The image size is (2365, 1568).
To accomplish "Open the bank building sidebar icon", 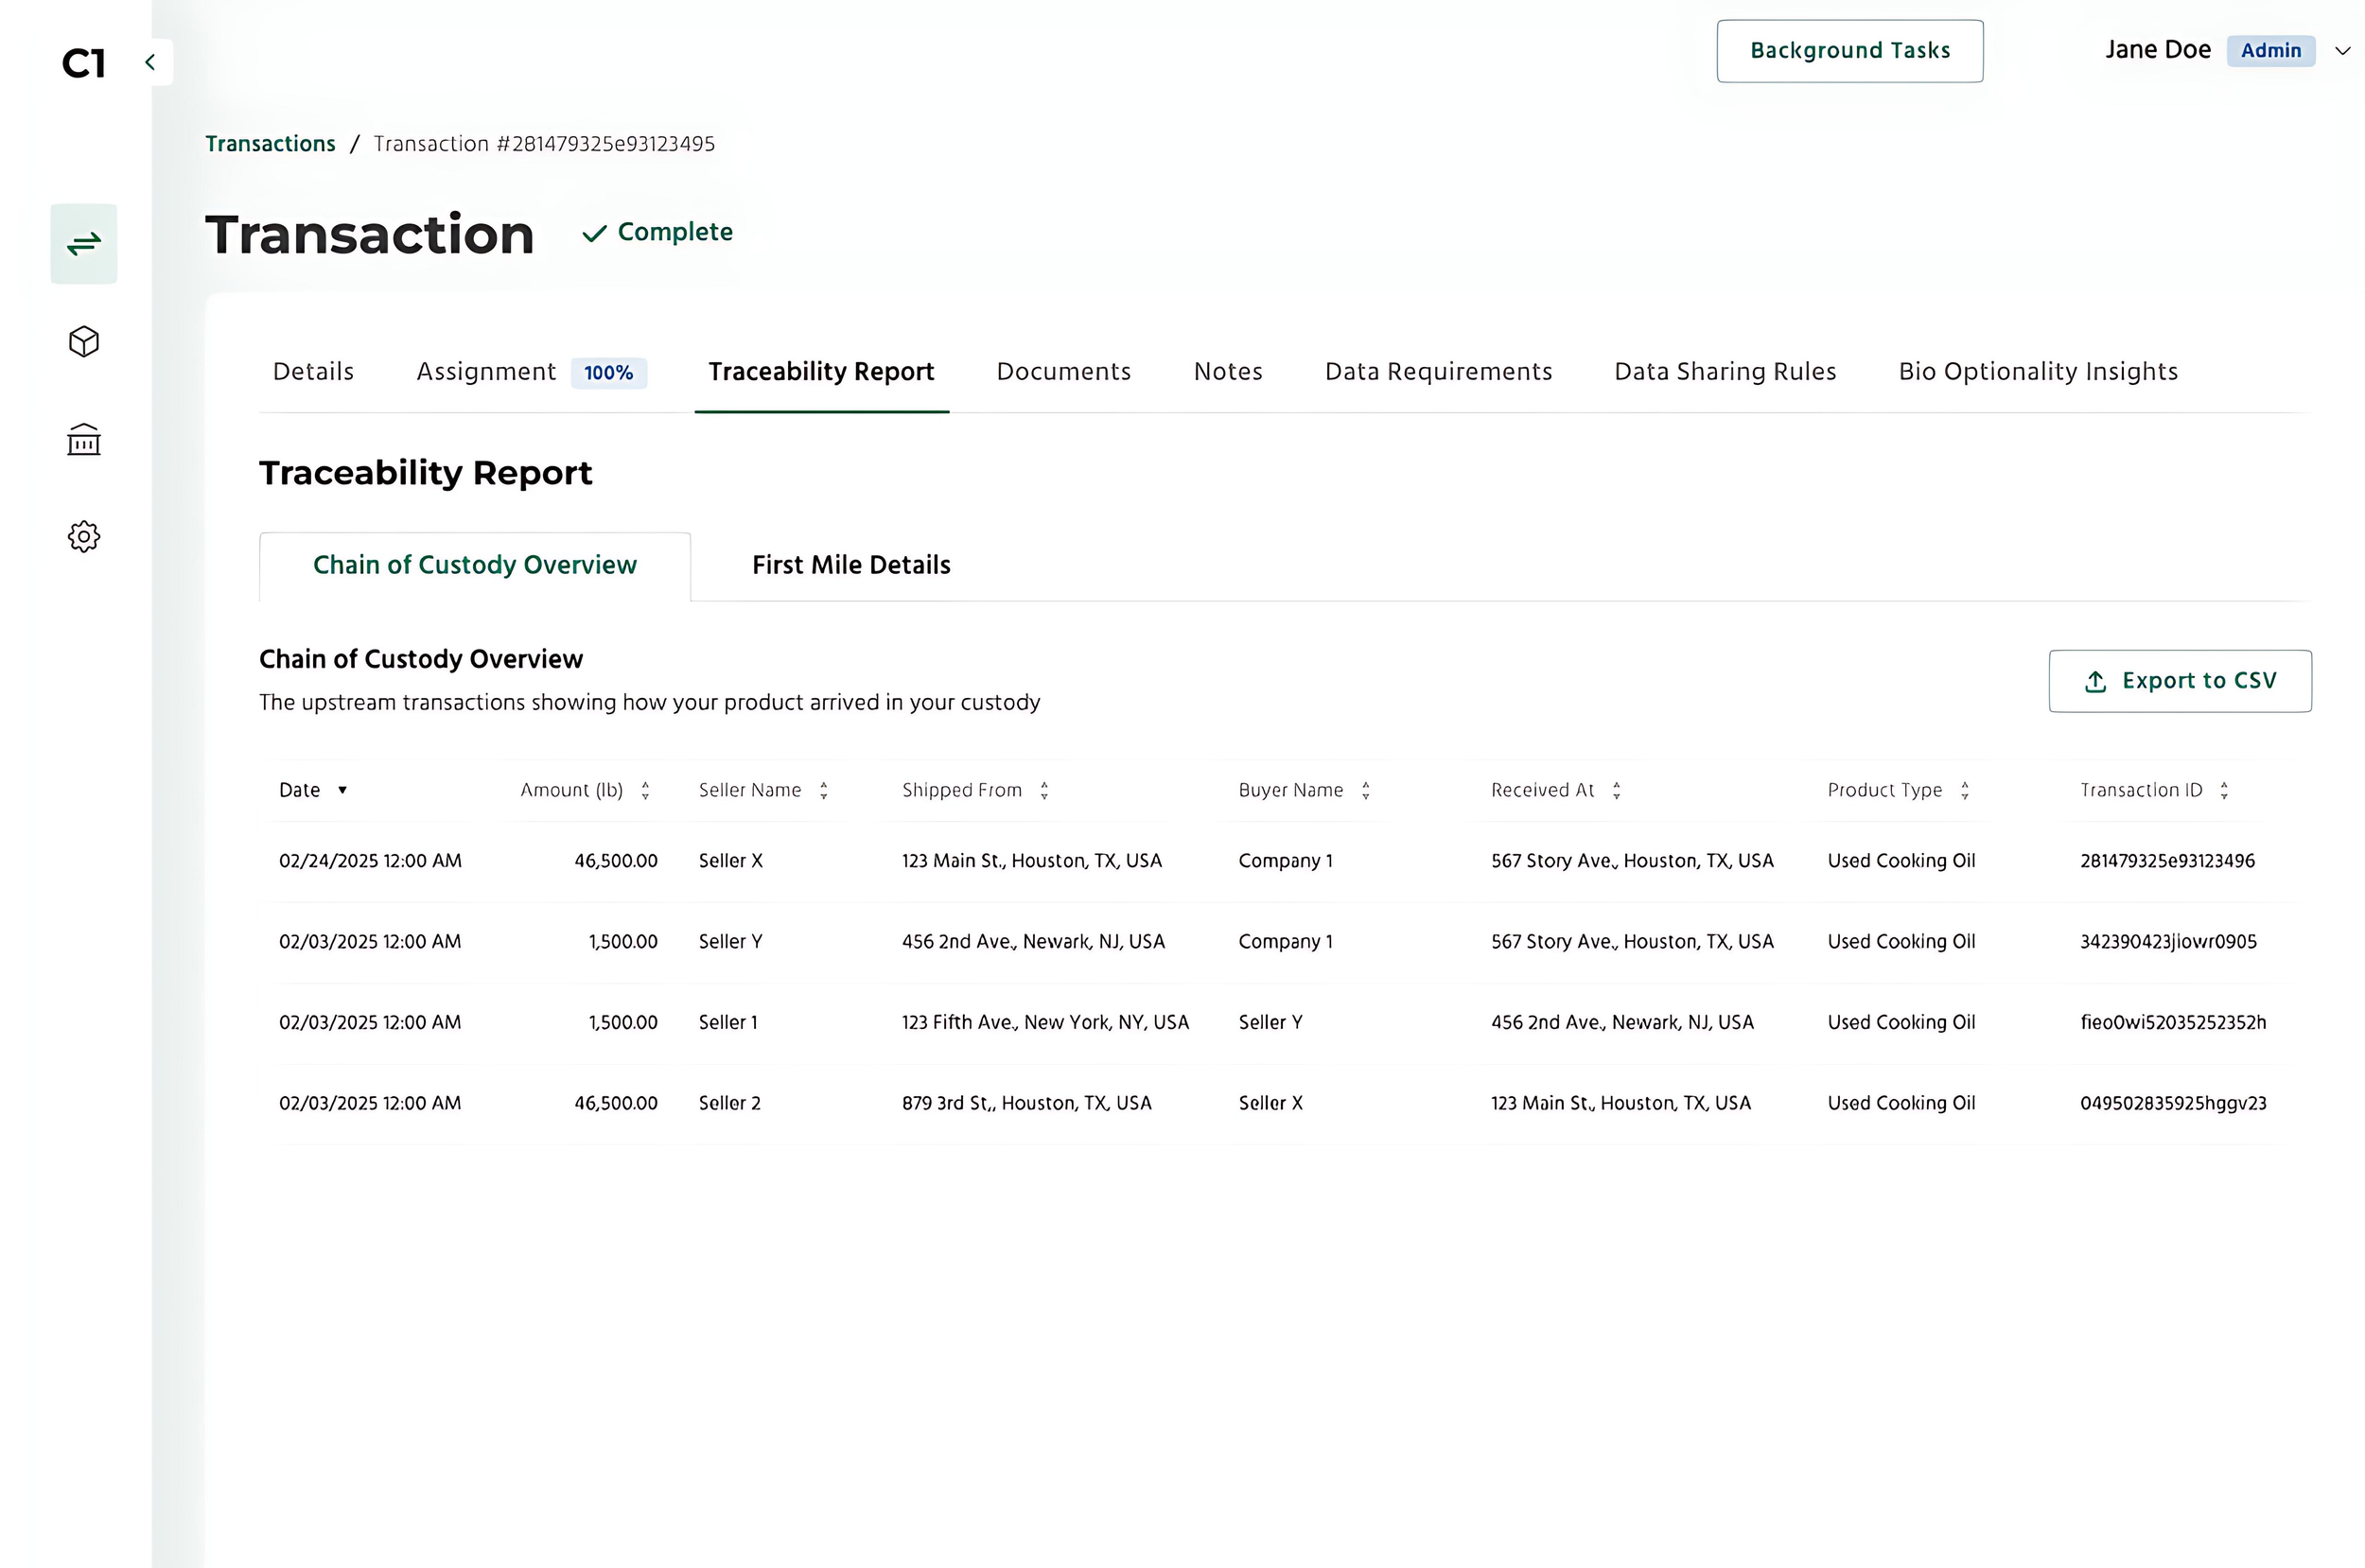I will click(84, 440).
